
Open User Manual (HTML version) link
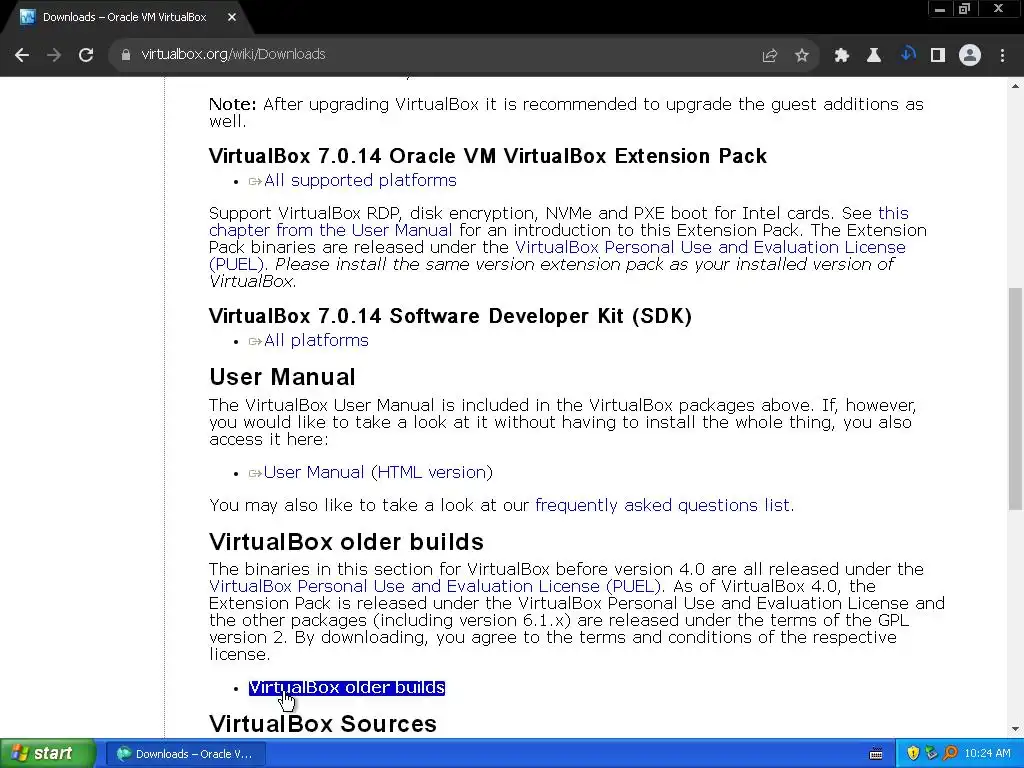click(378, 472)
